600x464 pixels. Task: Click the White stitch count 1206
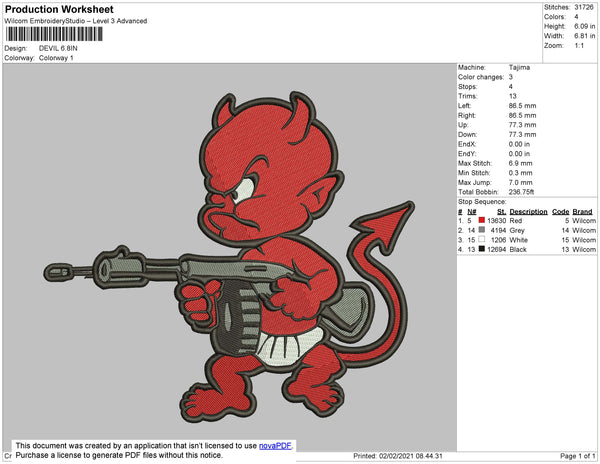(x=498, y=240)
